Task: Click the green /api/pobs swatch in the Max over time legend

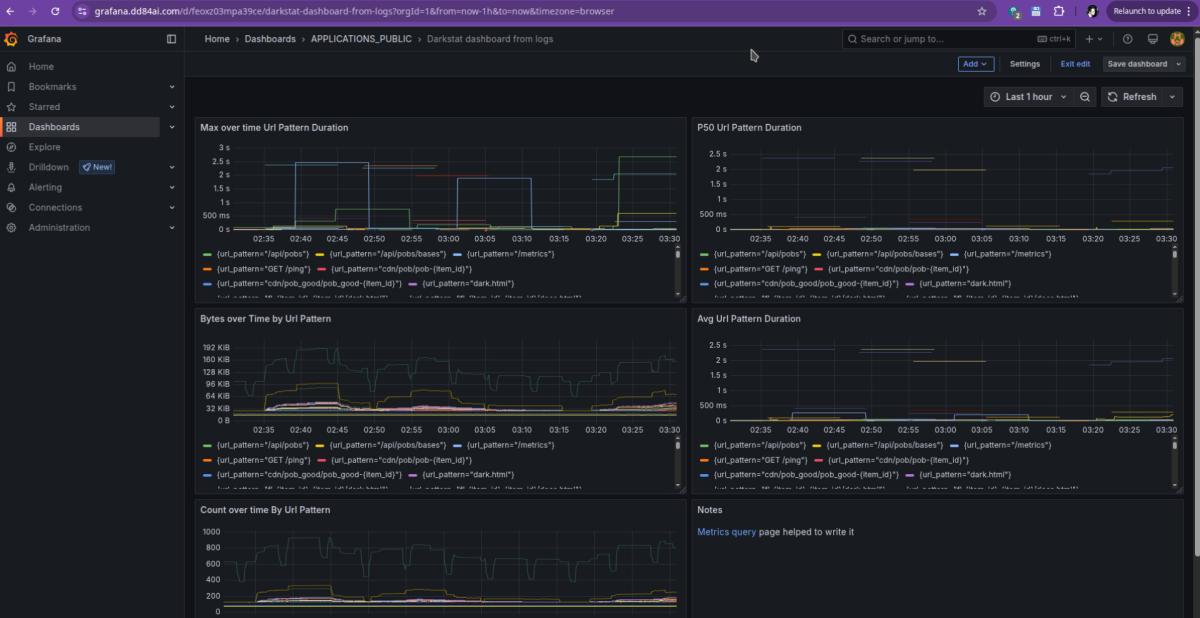Action: [207, 254]
